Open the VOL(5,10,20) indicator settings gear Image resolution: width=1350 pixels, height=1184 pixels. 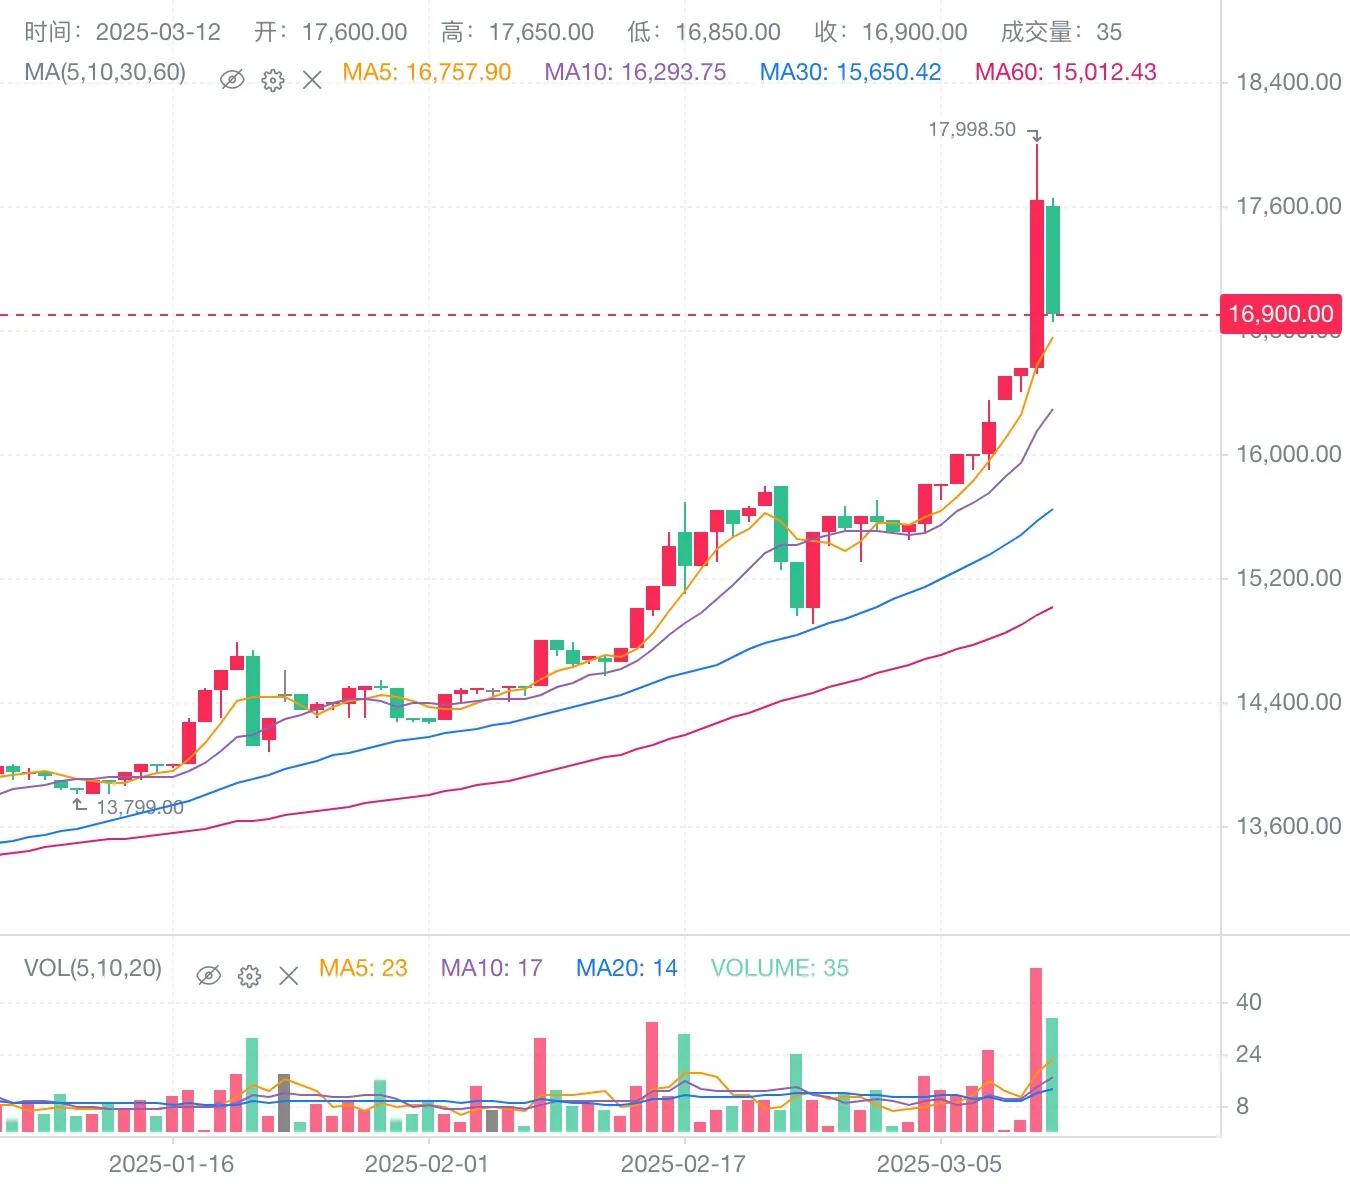coord(249,975)
